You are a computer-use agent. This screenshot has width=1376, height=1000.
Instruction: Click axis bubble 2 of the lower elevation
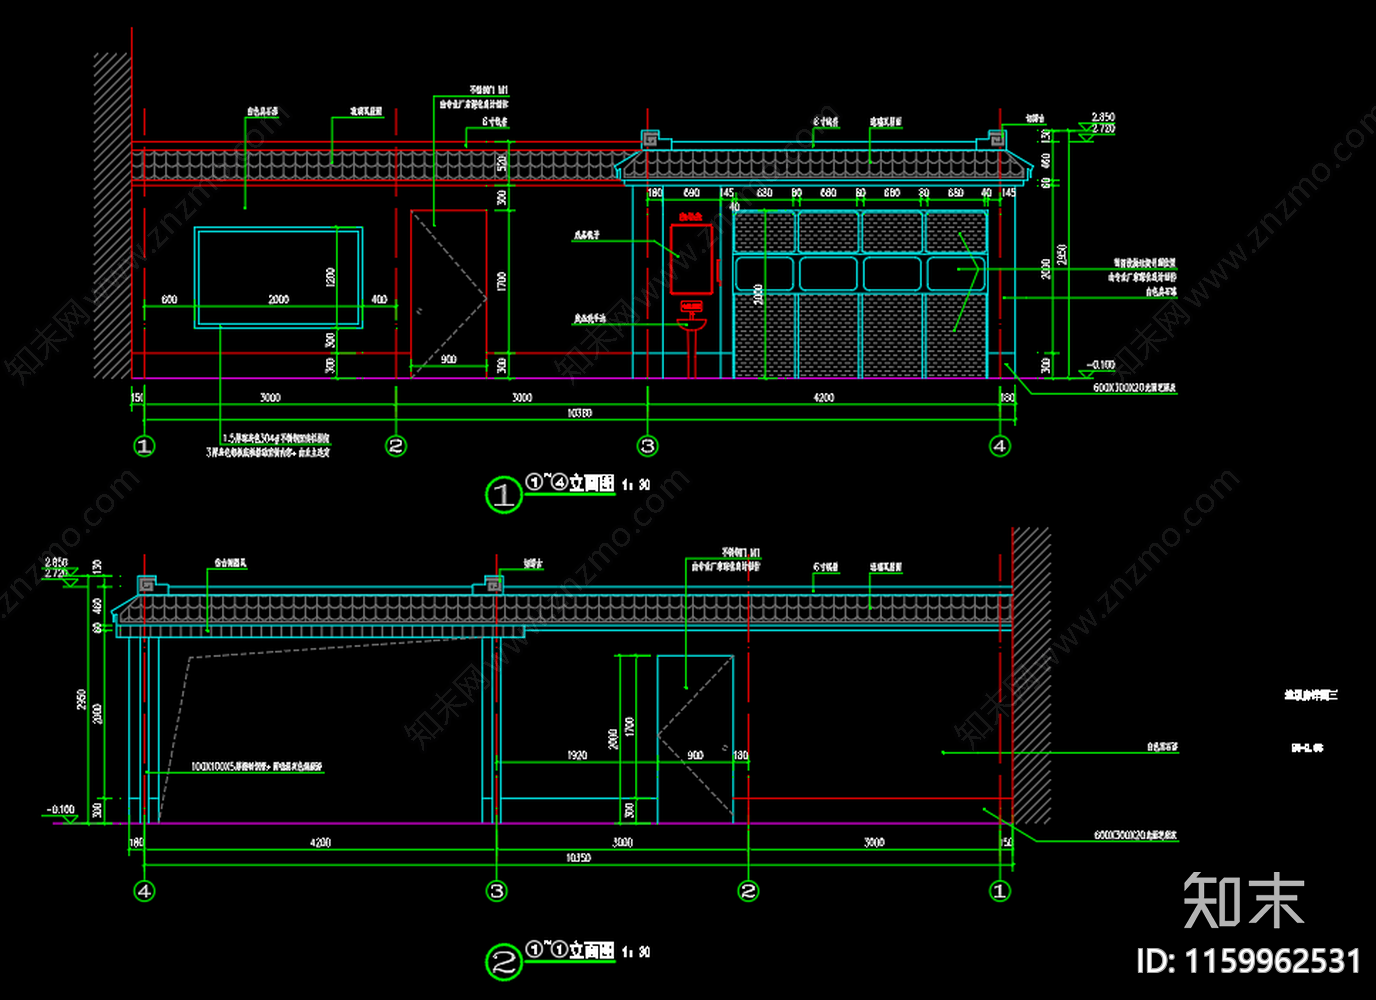[x=748, y=891]
